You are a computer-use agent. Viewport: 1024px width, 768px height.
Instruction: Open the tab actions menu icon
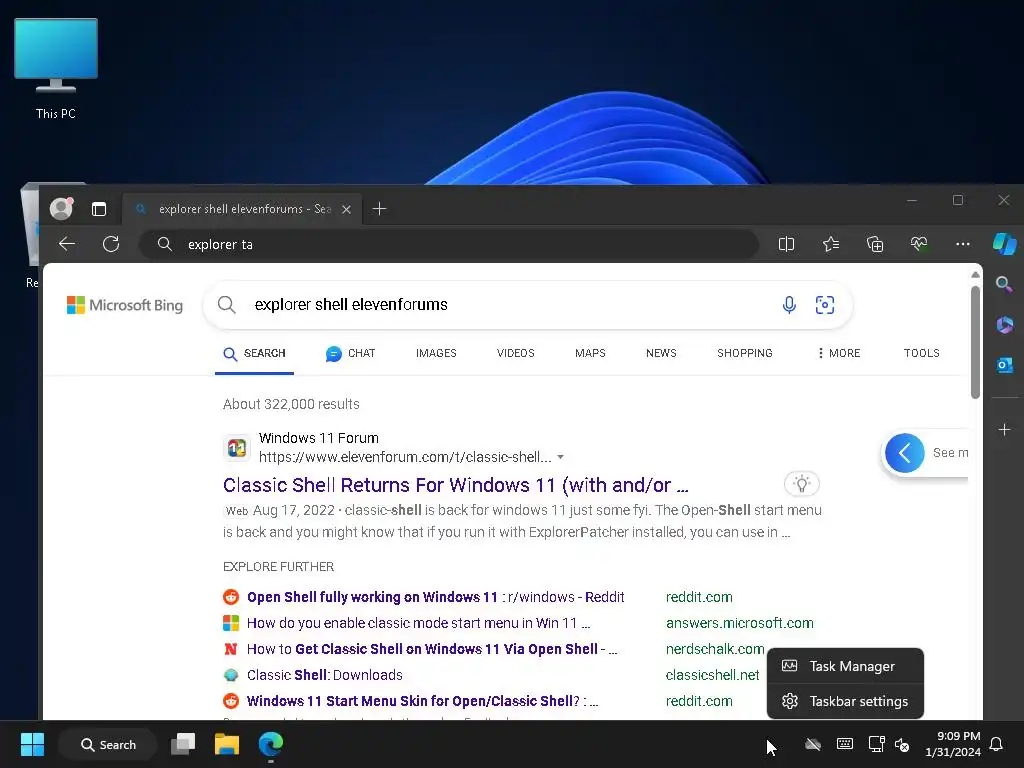99,209
